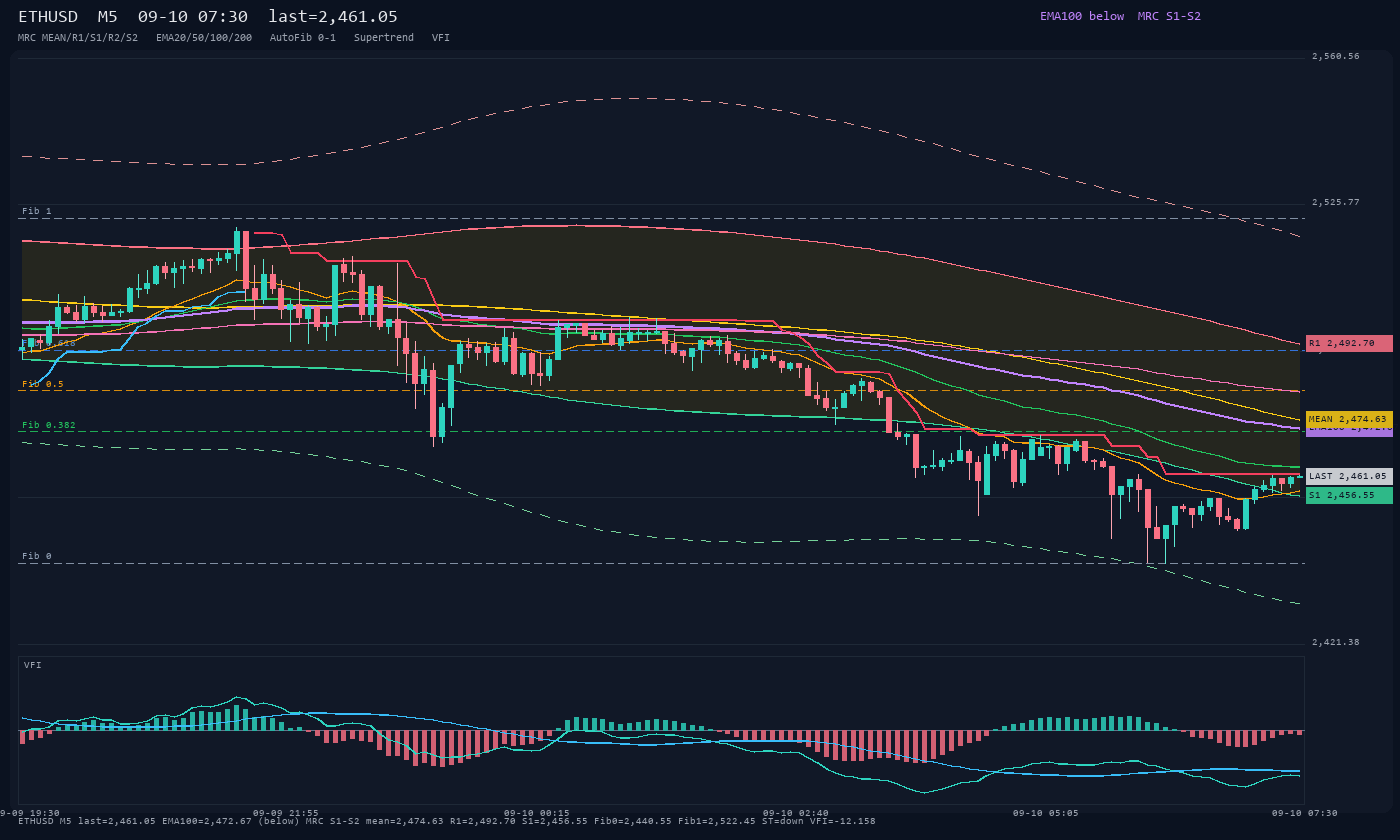Click the 2,525.77 price axis label
The height and width of the screenshot is (840, 1400).
1336,202
